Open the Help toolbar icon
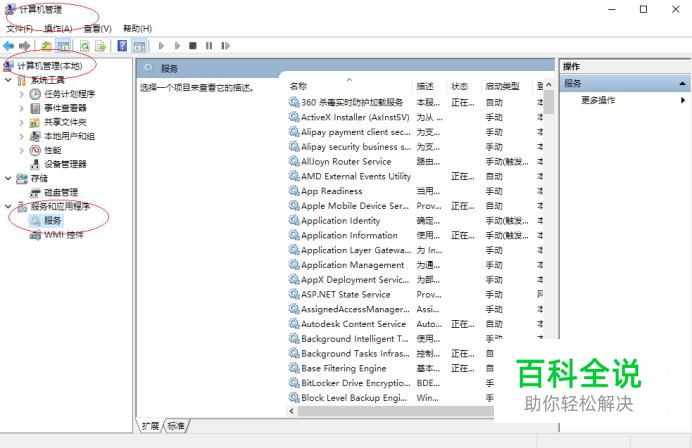 (x=122, y=45)
